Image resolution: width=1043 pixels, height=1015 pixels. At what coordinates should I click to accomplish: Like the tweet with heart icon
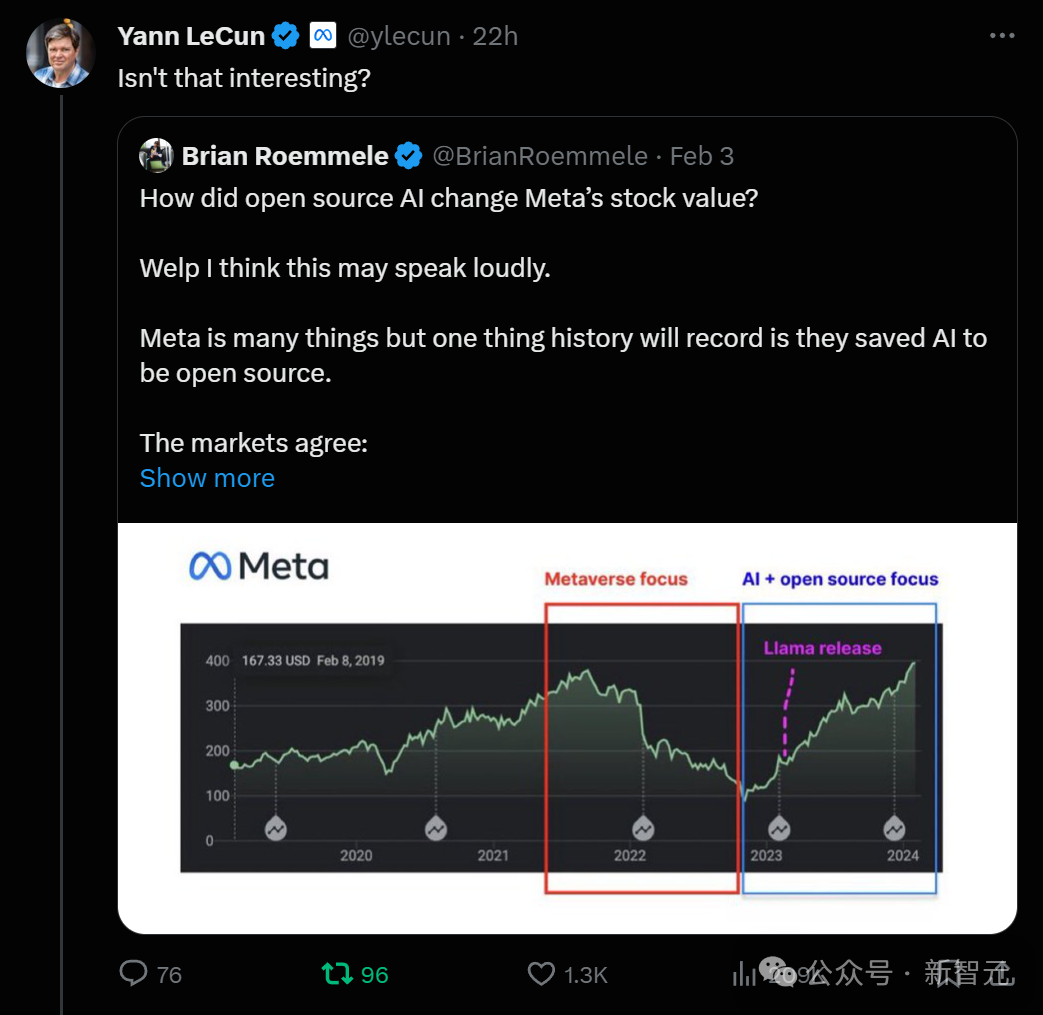(x=541, y=974)
